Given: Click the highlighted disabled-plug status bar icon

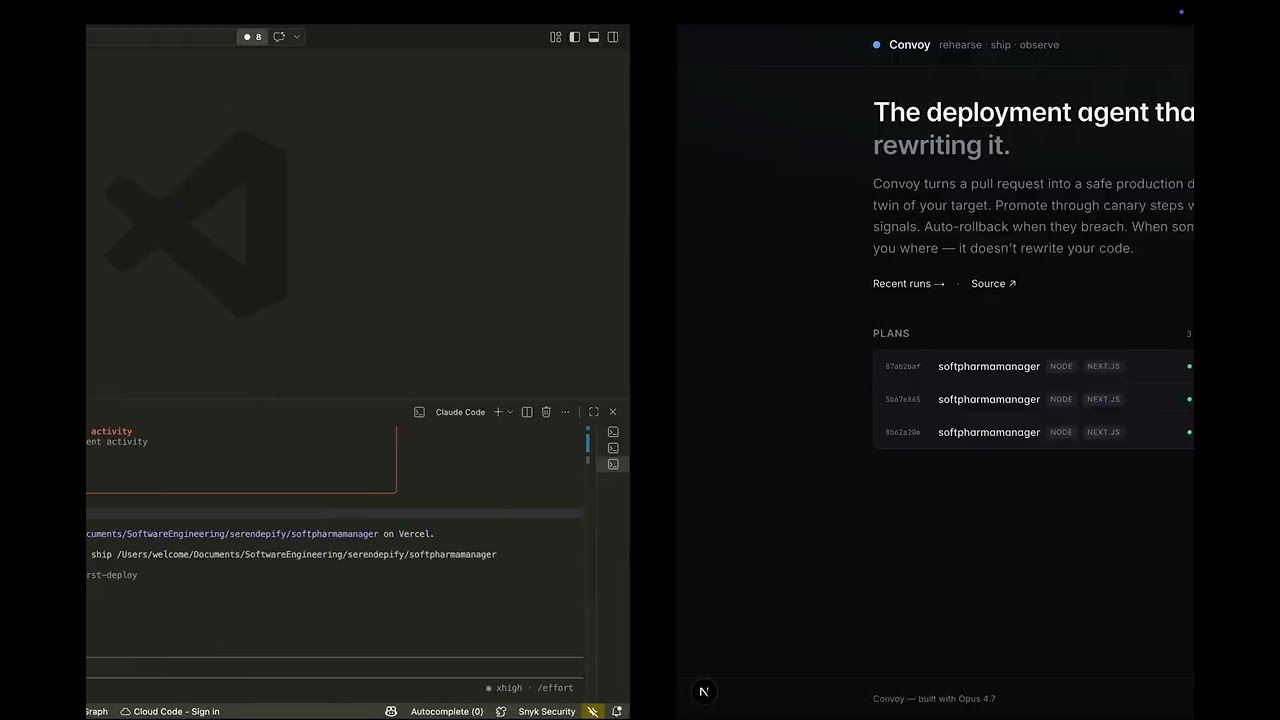Looking at the screenshot, I should 593,711.
